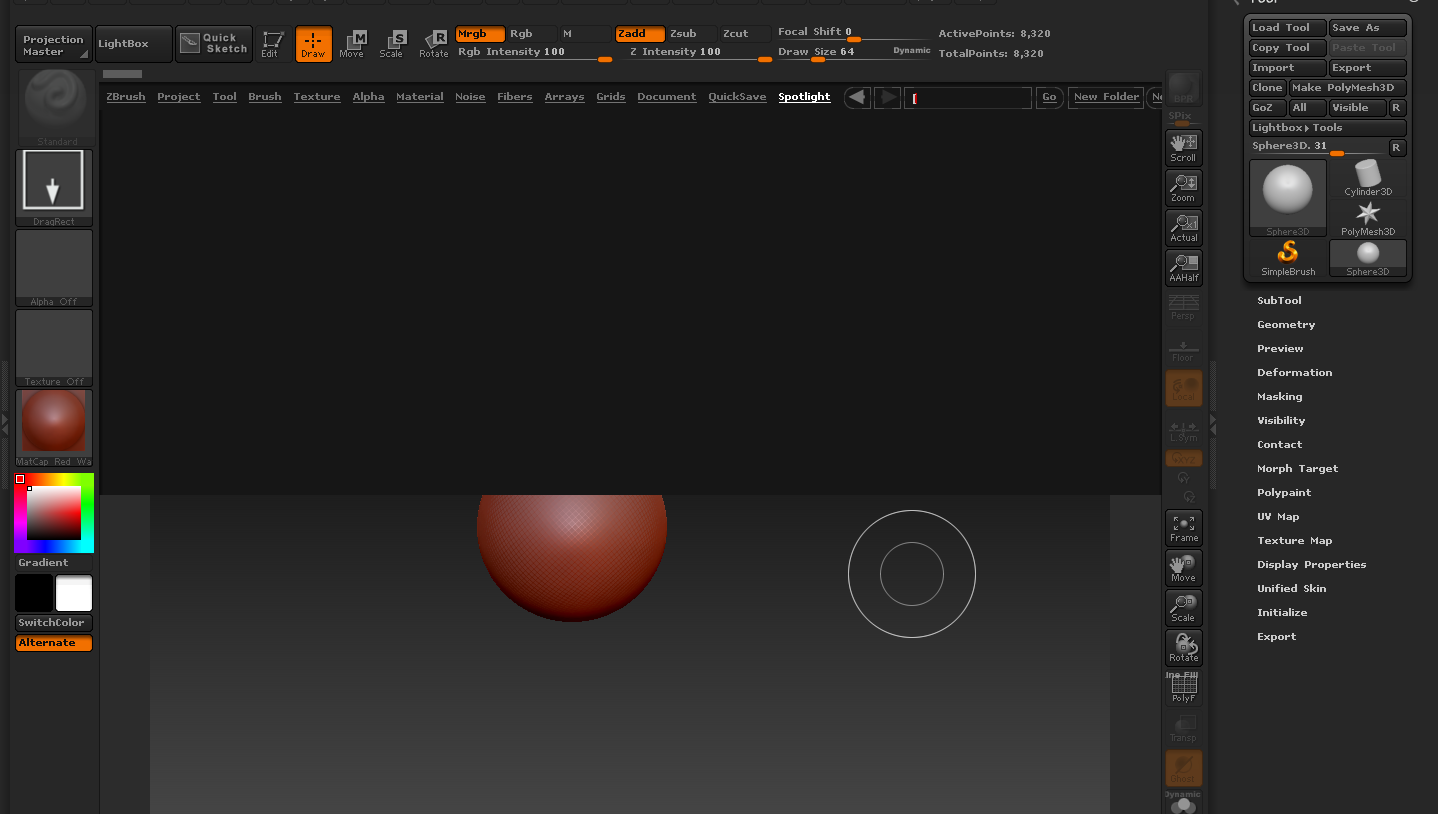The height and width of the screenshot is (814, 1440).
Task: Open Tool tab in LightBox
Action: coord(225,97)
